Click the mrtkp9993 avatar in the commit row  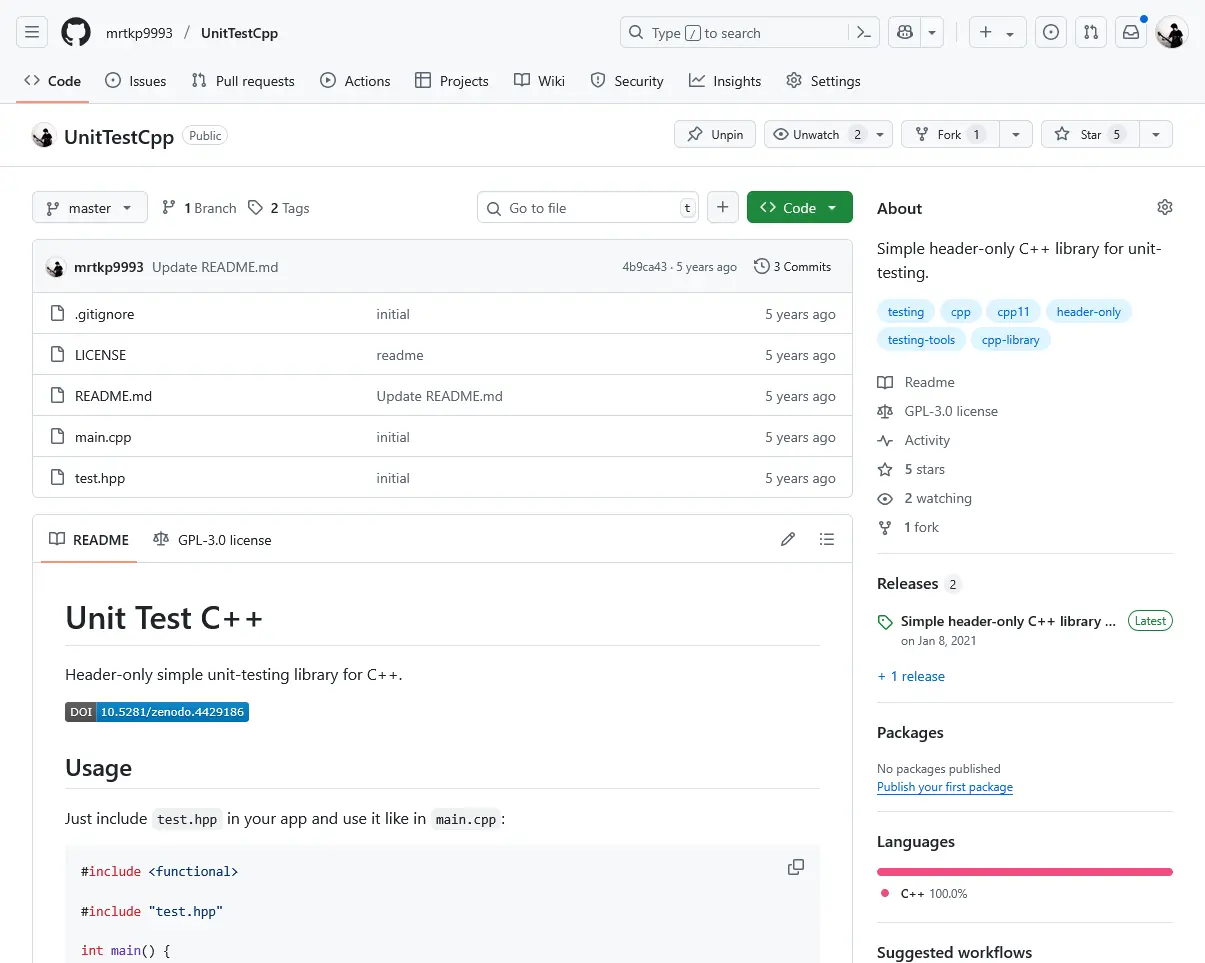(56, 267)
